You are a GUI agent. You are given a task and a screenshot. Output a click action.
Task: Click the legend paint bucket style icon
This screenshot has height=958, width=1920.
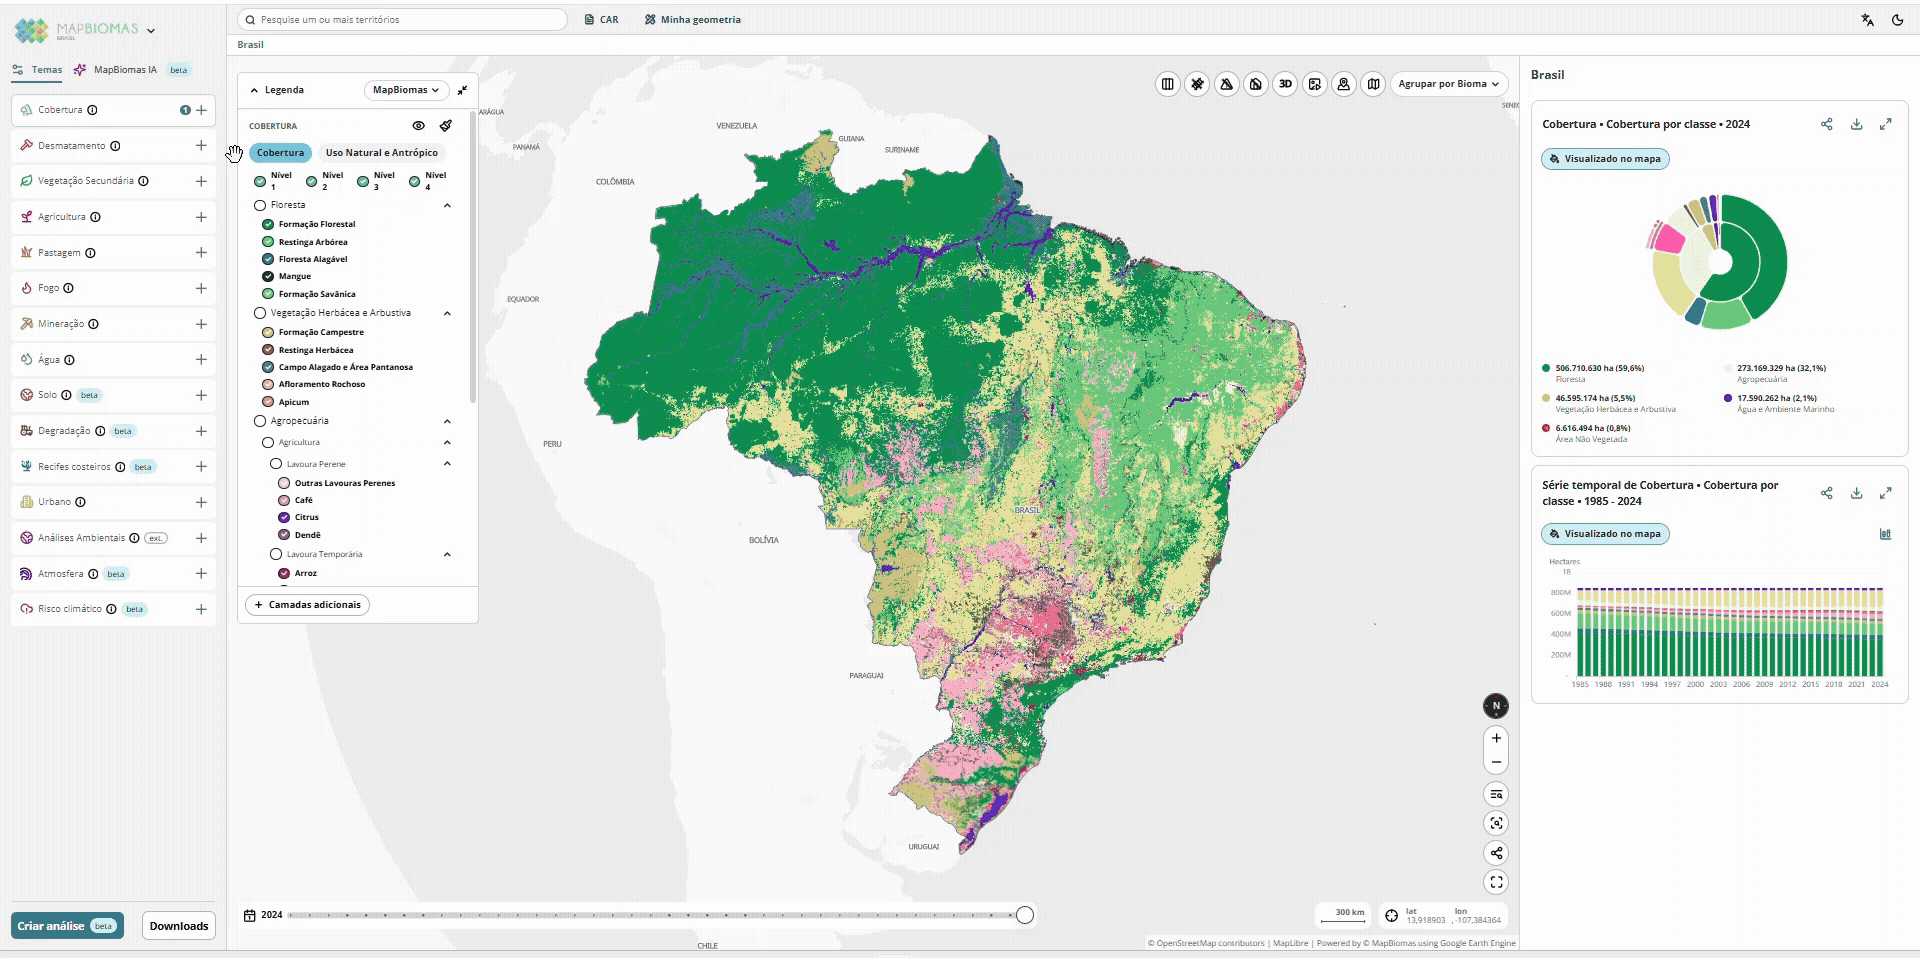(x=446, y=126)
